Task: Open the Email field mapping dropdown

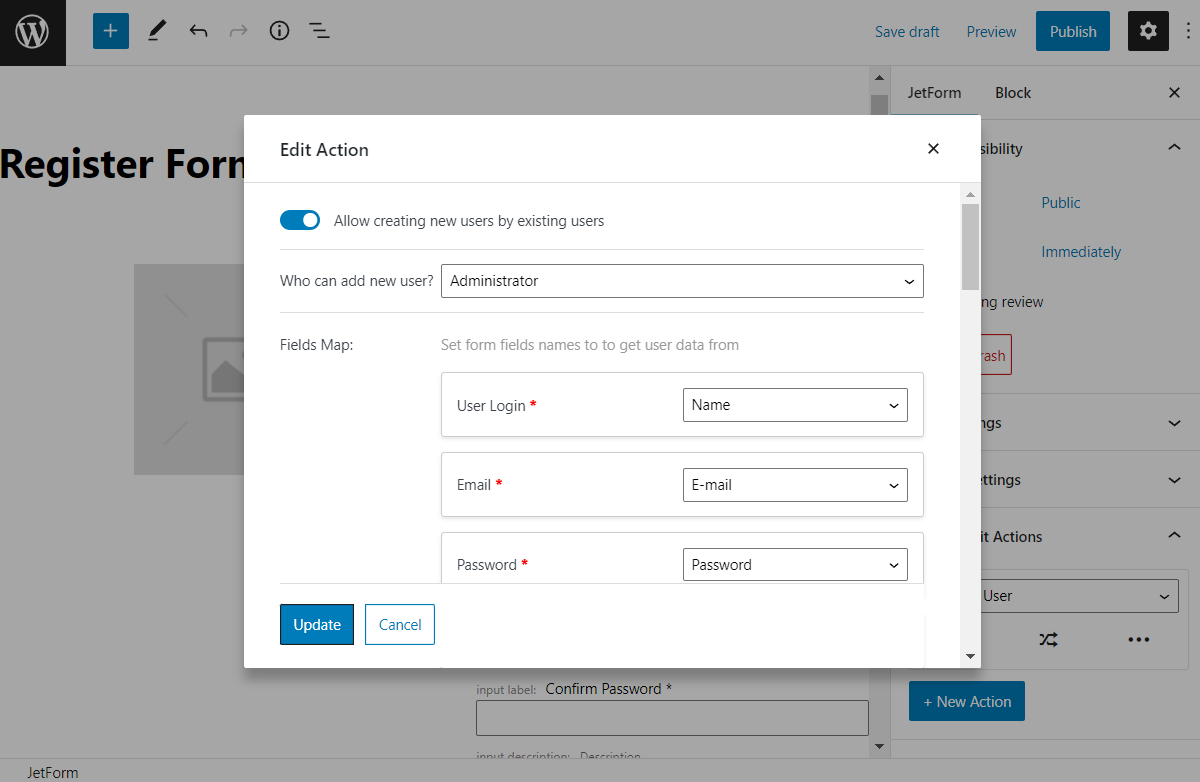Action: coord(795,485)
